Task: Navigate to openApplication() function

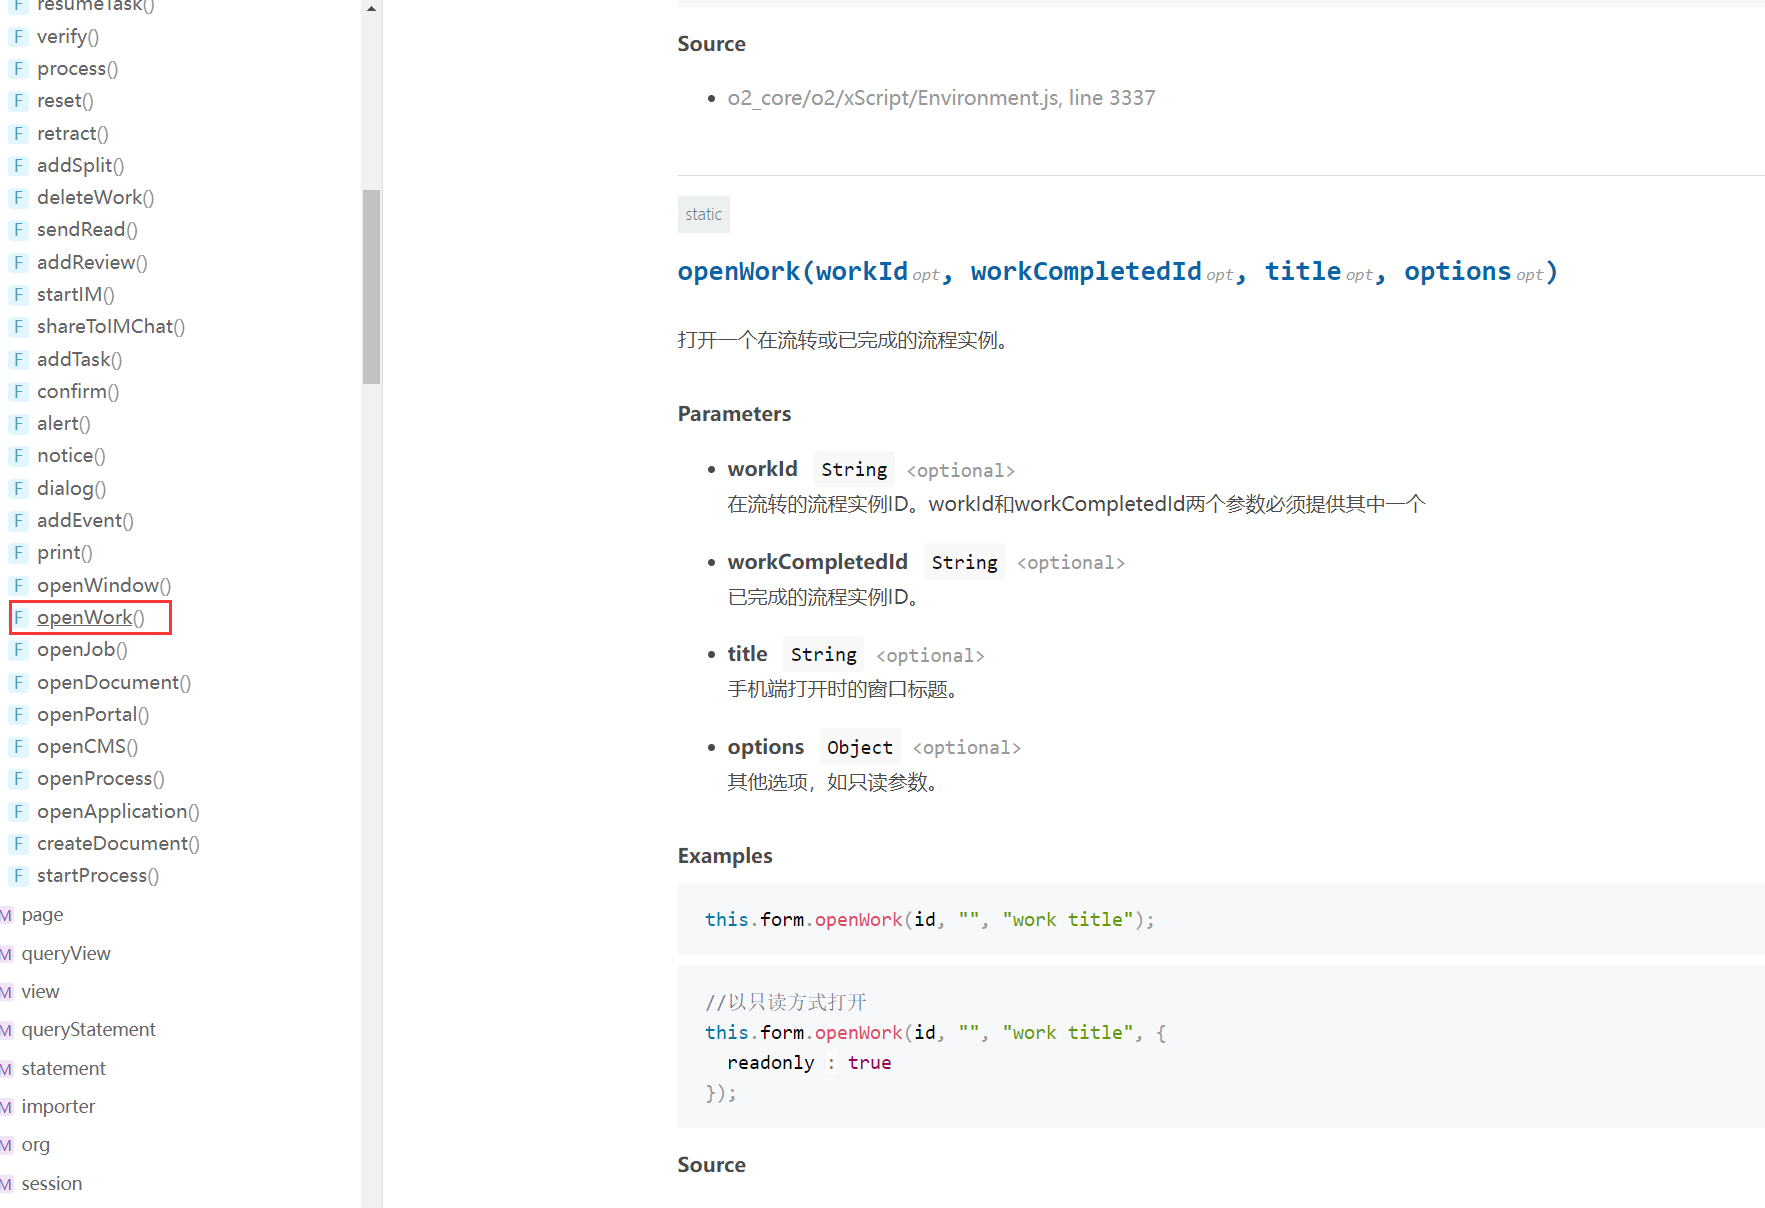Action: tap(118, 812)
